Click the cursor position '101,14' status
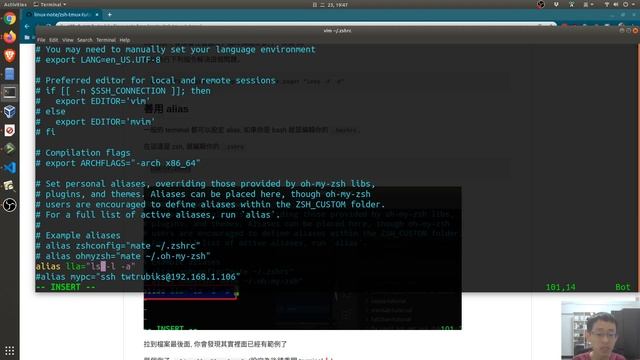The width and height of the screenshot is (640, 360). 560,287
